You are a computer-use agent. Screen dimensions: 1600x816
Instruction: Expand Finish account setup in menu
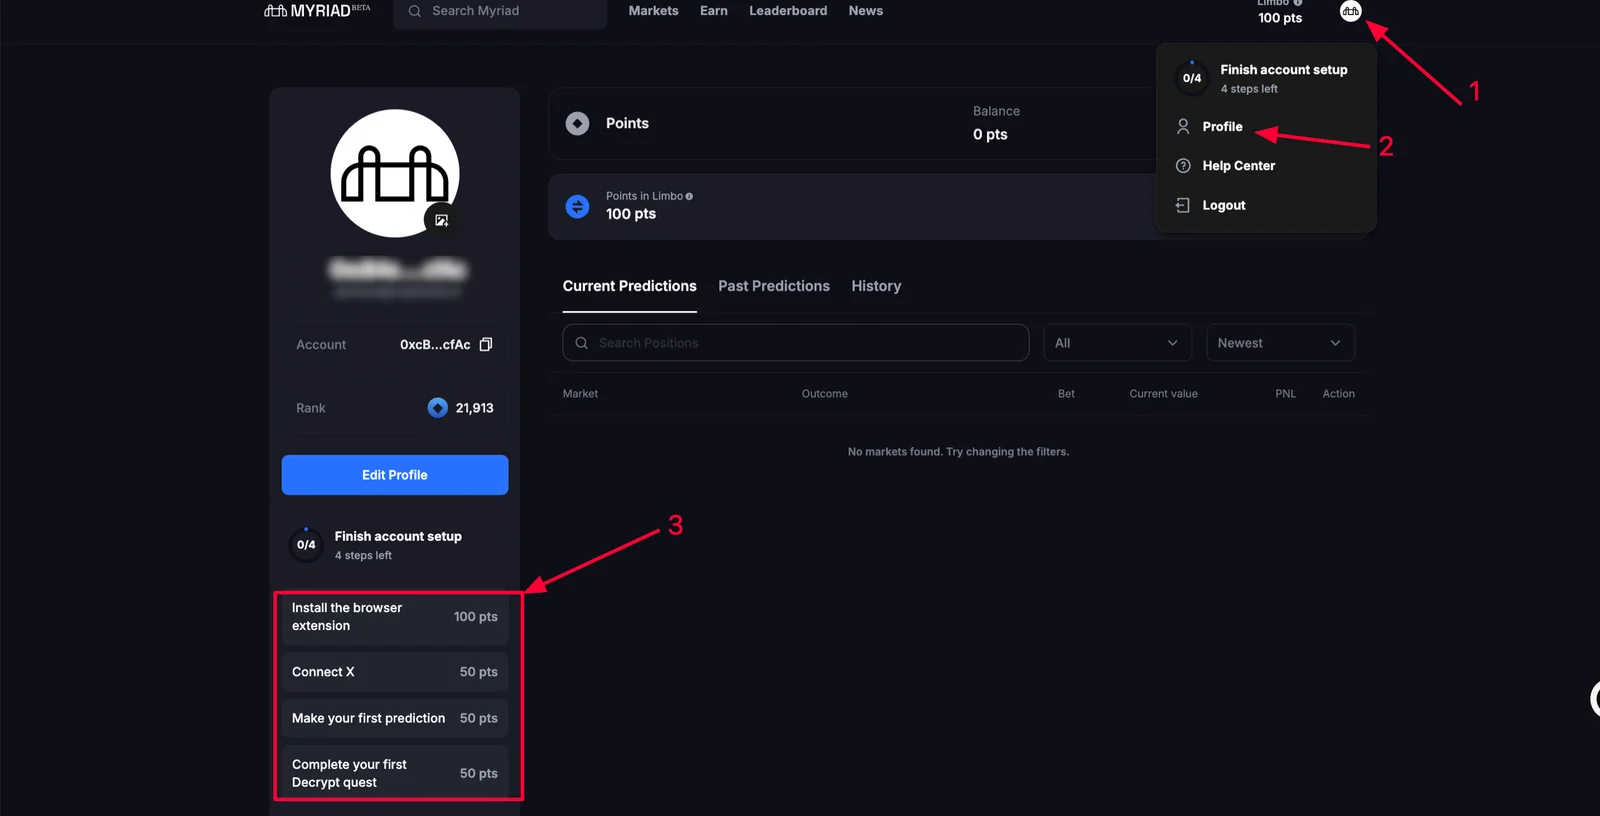1266,78
